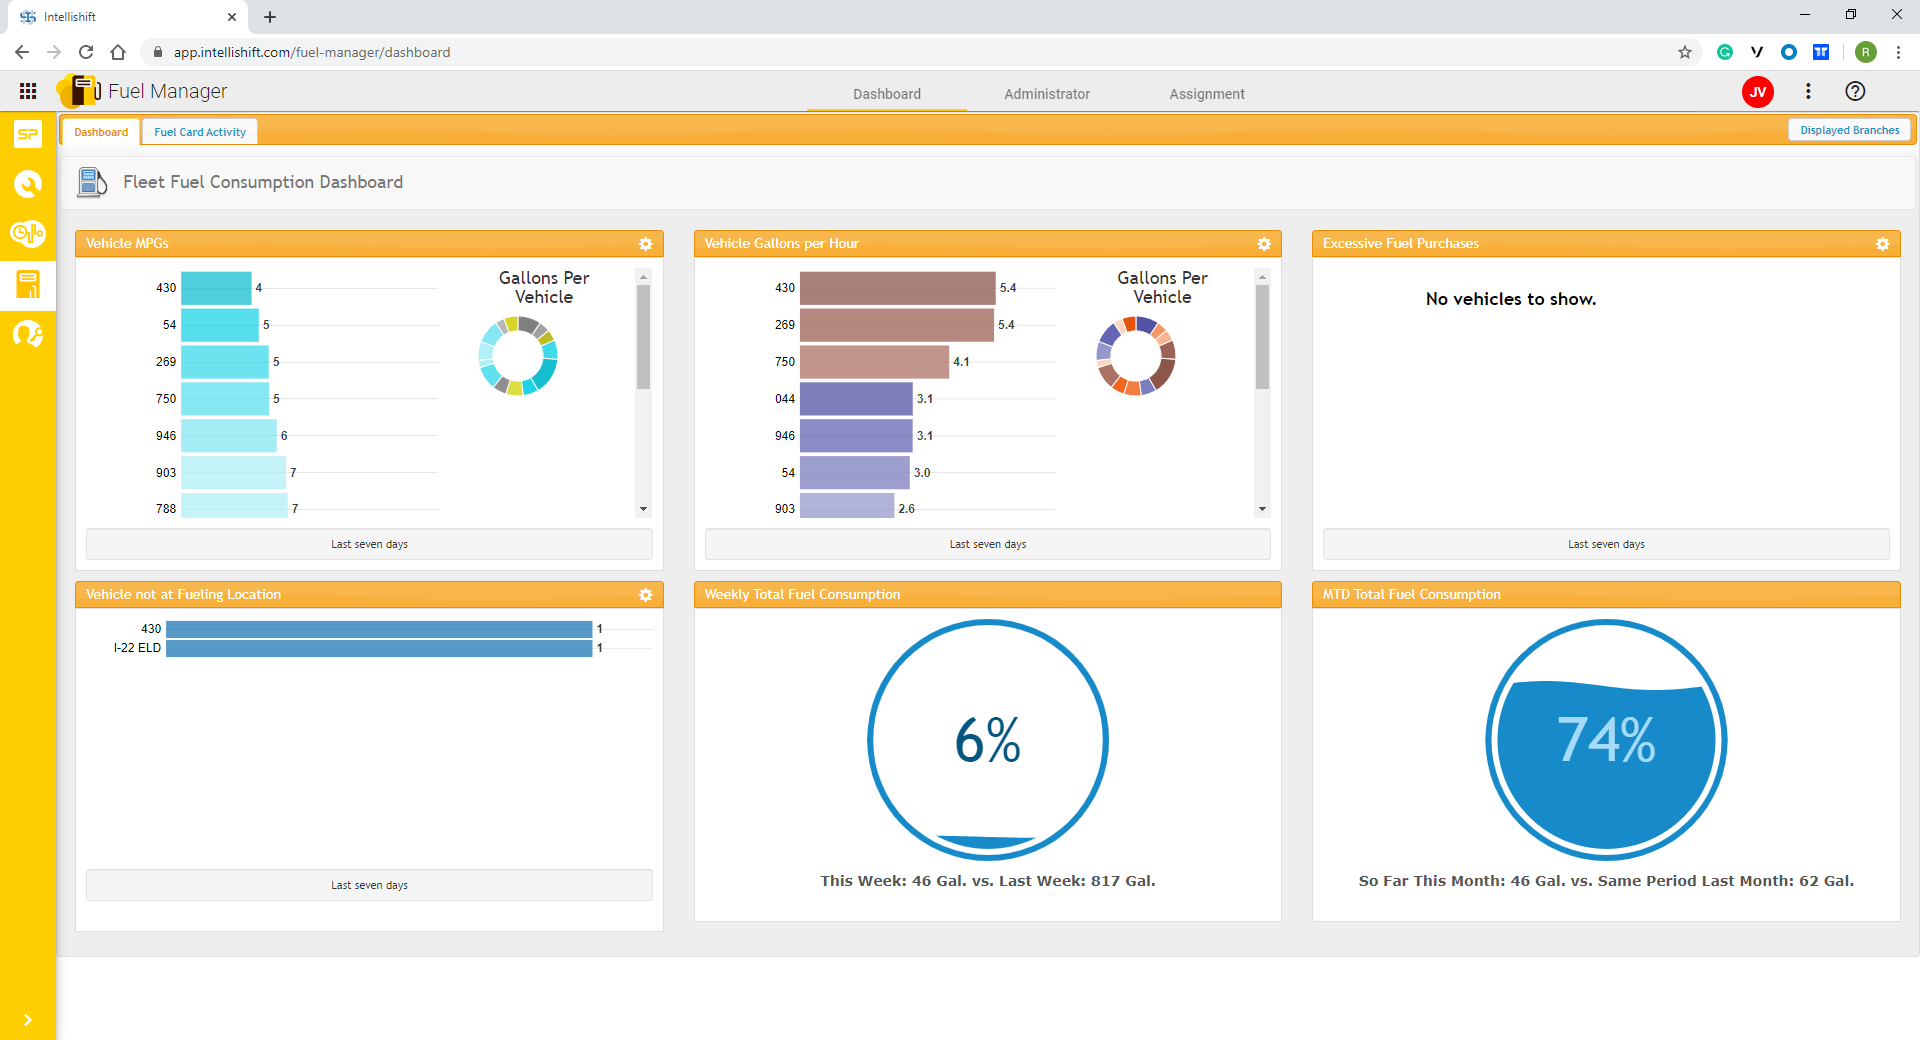The width and height of the screenshot is (1920, 1040).
Task: Open the apps grid launcher icon
Action: (28, 91)
